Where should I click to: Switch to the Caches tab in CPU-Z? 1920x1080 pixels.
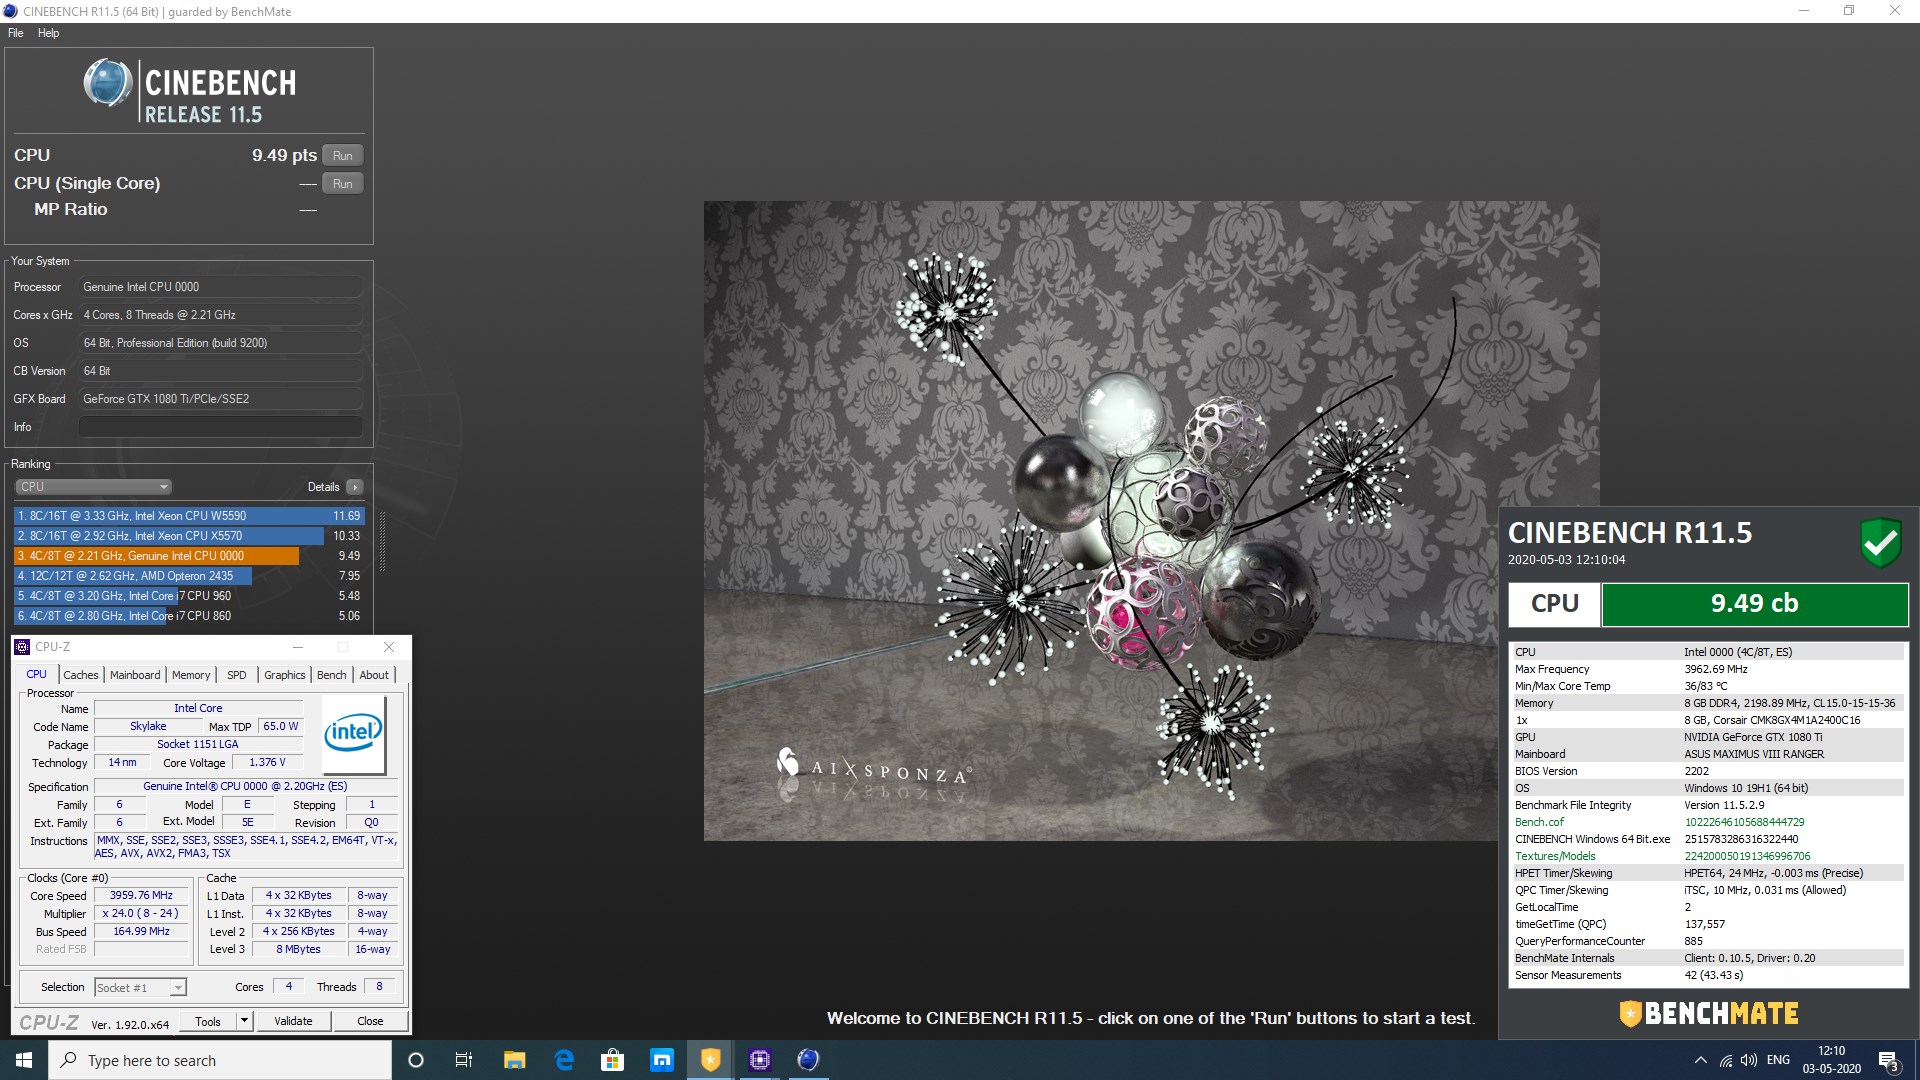coord(81,675)
